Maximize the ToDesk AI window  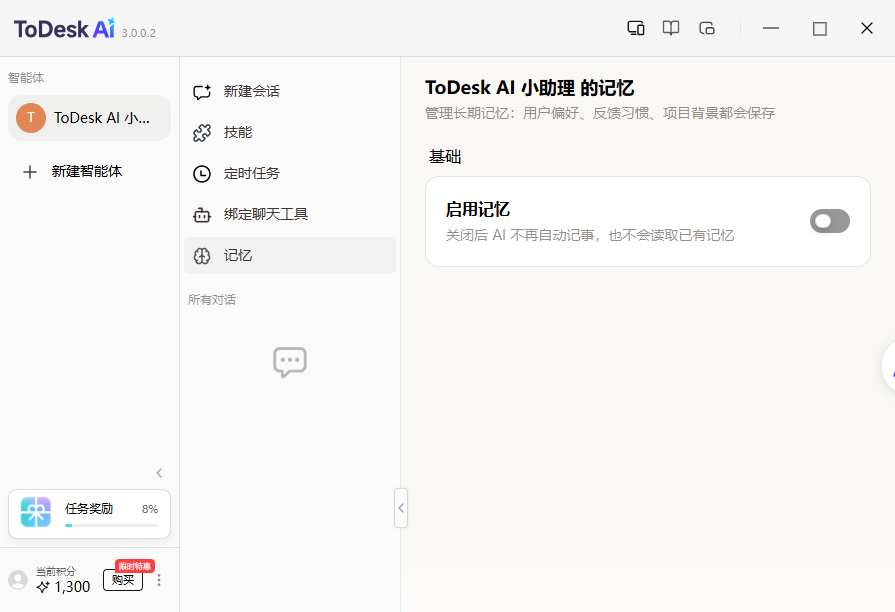click(820, 29)
